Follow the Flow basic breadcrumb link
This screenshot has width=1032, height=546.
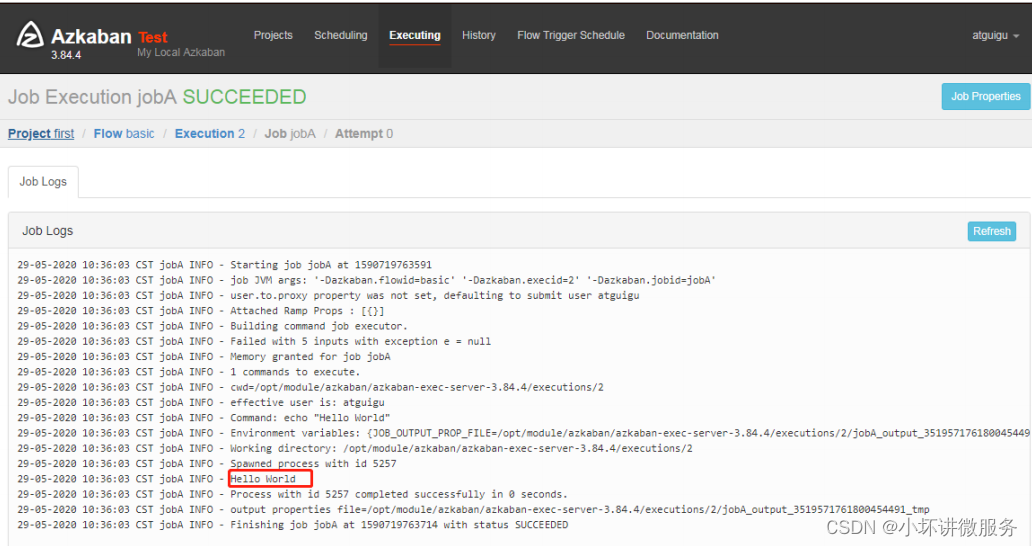click(x=124, y=134)
